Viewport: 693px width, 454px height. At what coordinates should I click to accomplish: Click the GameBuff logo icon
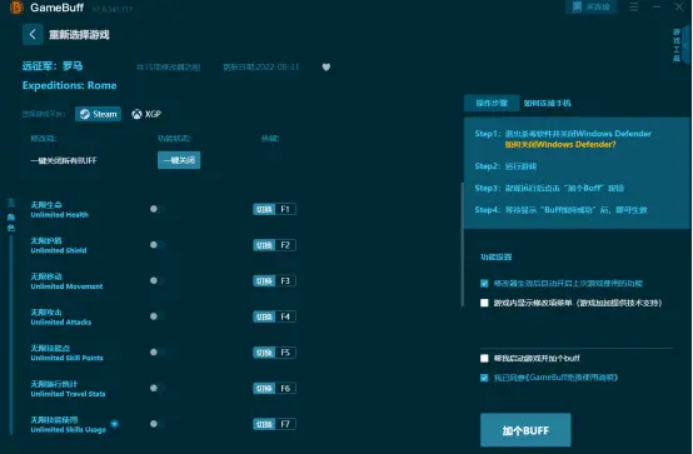(16, 8)
